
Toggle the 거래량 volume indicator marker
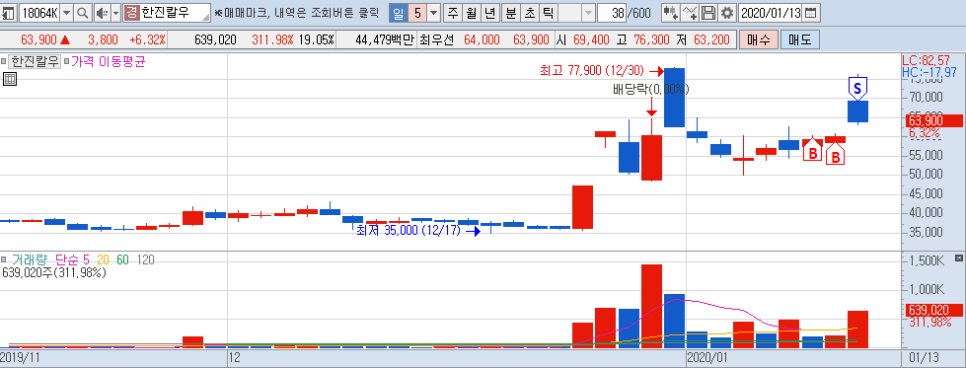coord(4,260)
